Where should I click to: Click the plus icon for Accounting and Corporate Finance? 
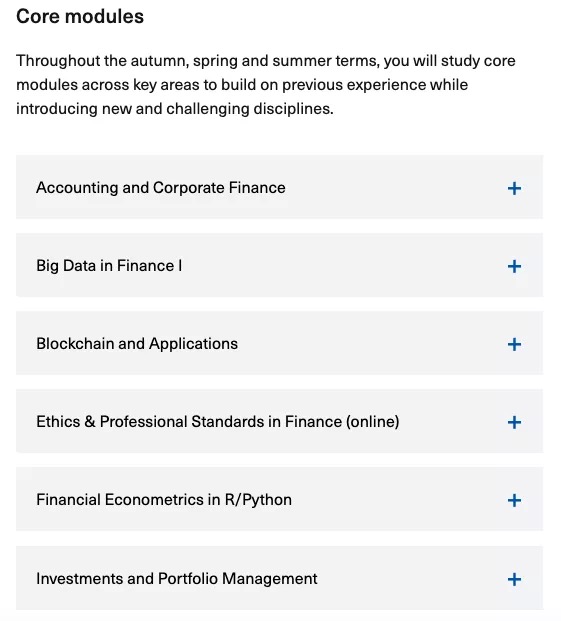pyautogui.click(x=514, y=188)
